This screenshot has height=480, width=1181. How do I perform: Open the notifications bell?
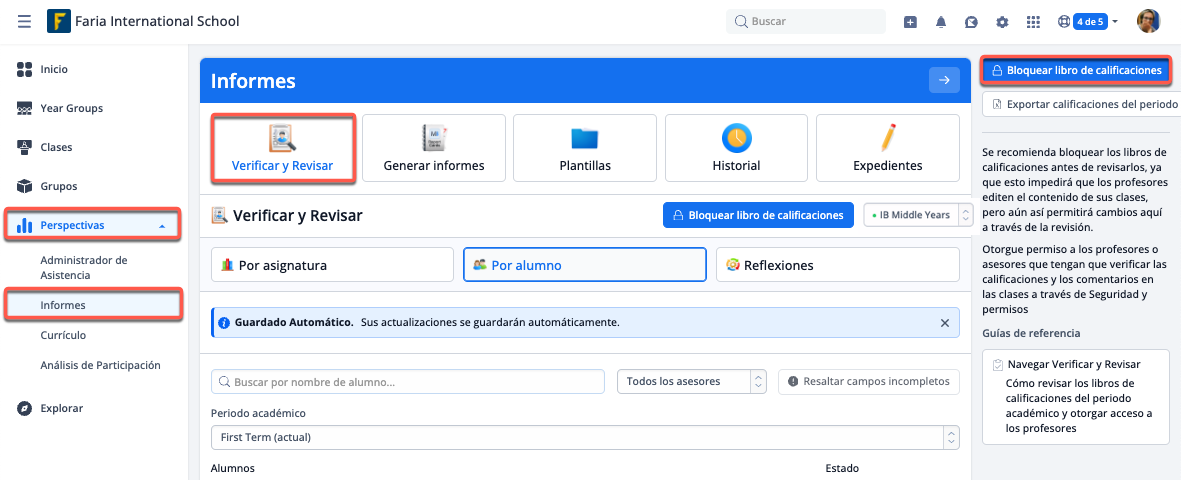tap(941, 22)
